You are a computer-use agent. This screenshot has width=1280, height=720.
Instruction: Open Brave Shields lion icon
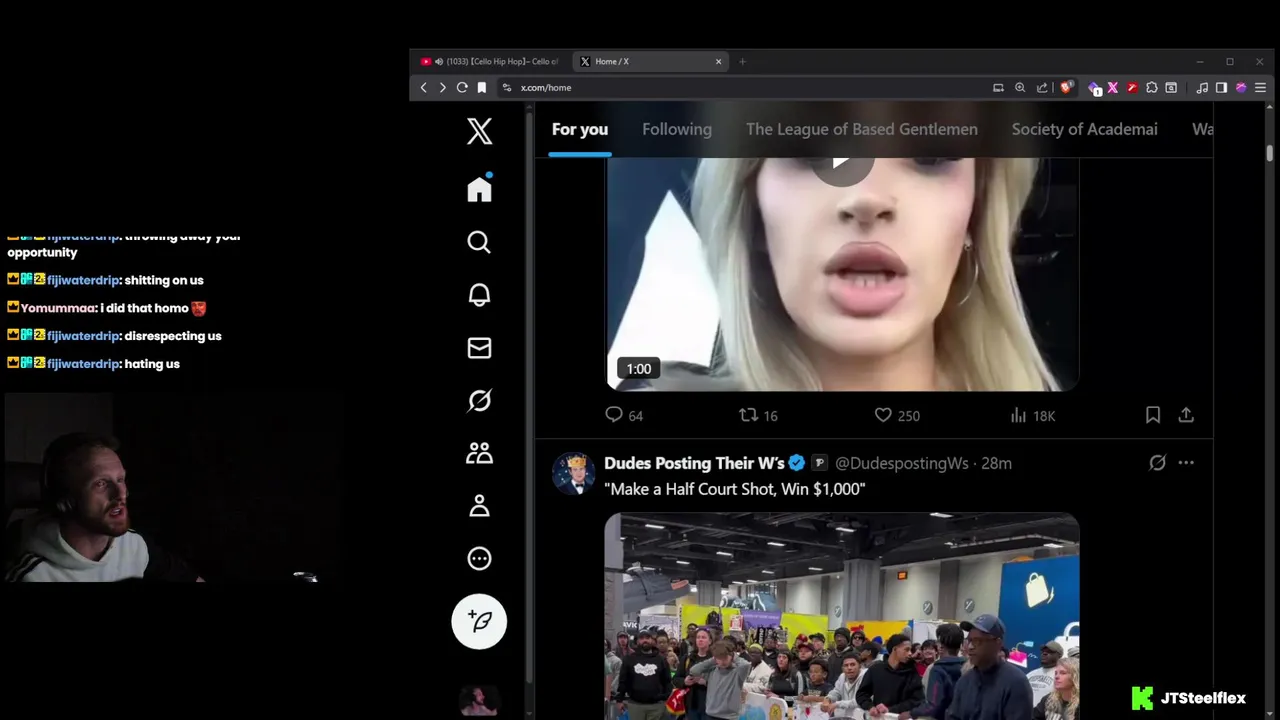click(1066, 88)
